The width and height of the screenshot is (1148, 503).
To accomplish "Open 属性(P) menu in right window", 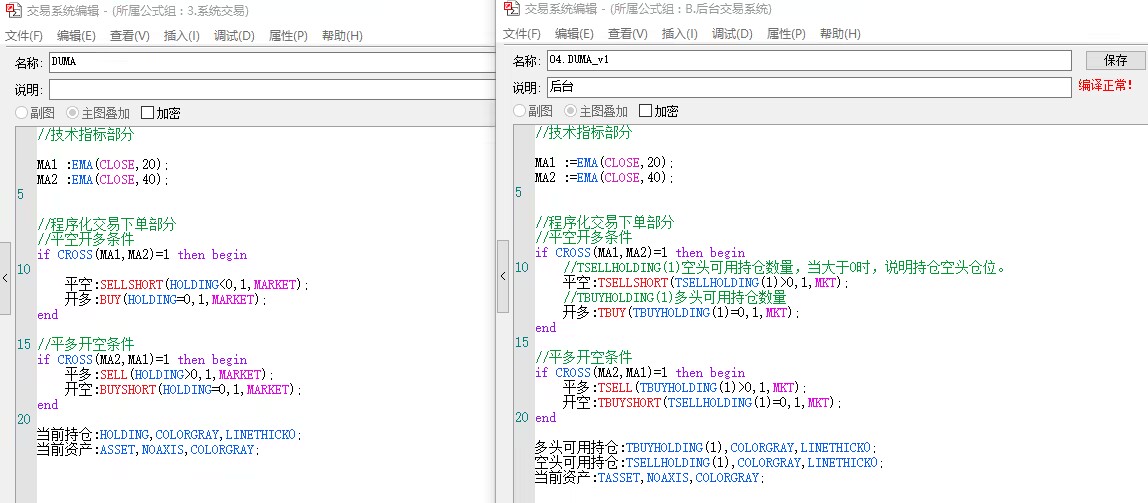I will 786,34.
